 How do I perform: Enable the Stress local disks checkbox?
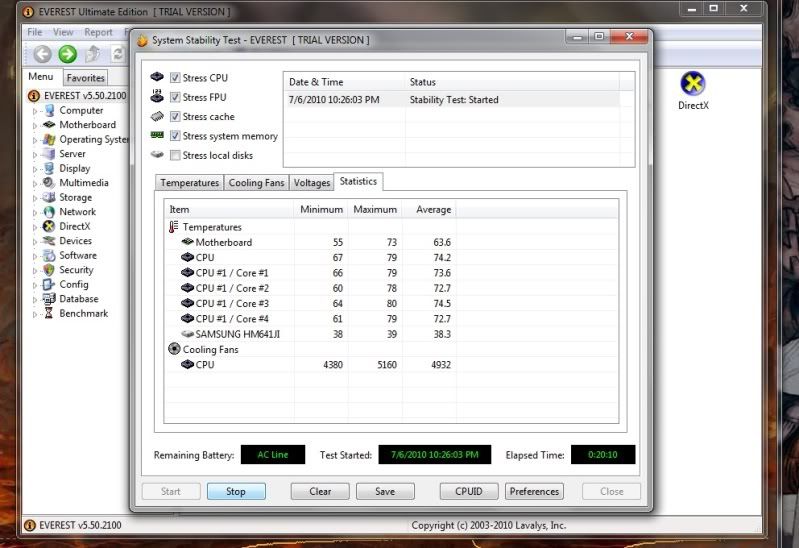tap(175, 155)
